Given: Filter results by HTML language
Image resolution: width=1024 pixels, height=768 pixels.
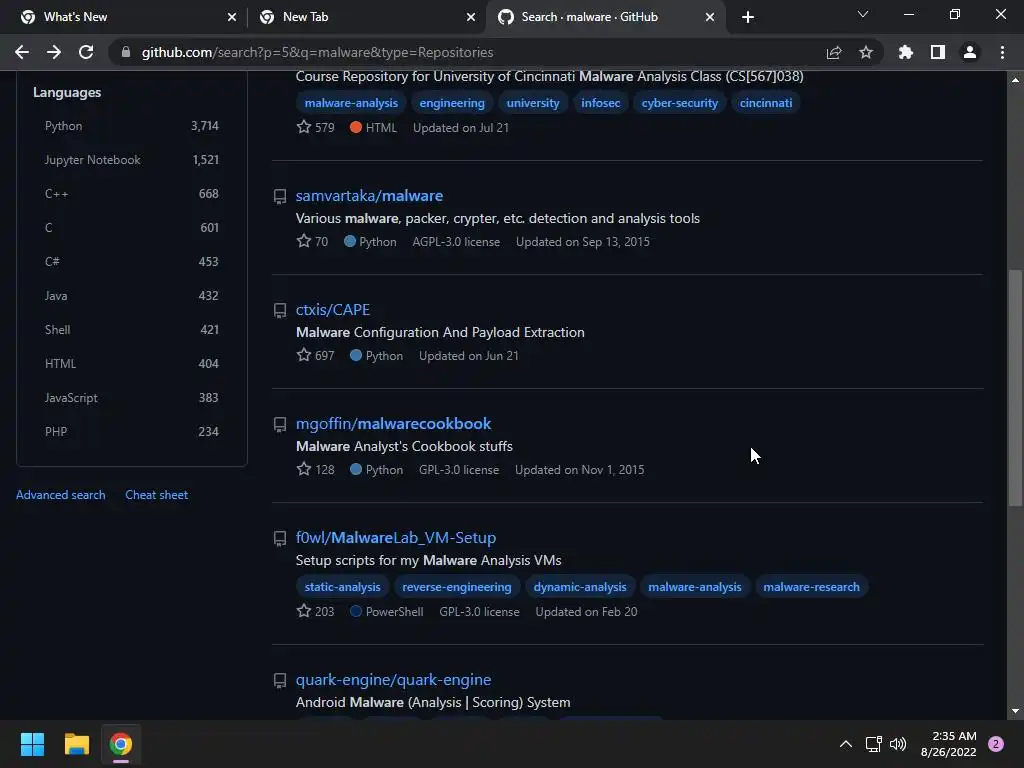Looking at the screenshot, I should tap(131, 364).
